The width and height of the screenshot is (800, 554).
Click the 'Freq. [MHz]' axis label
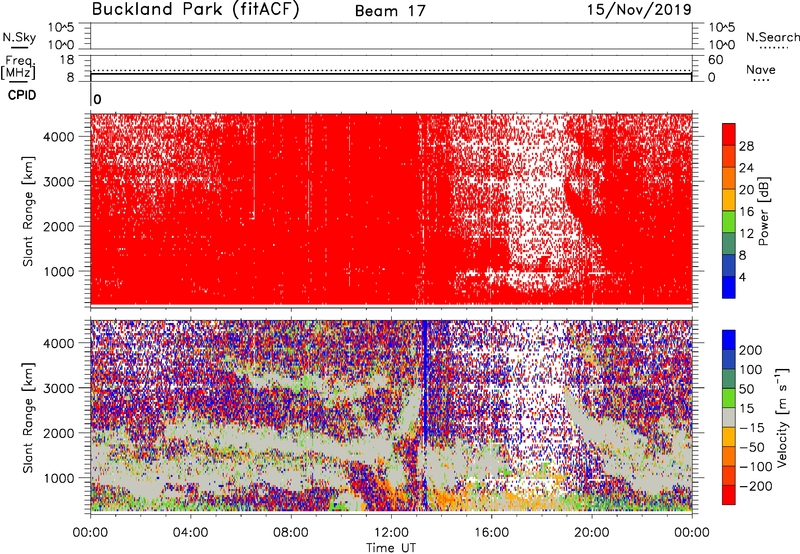click(18, 67)
